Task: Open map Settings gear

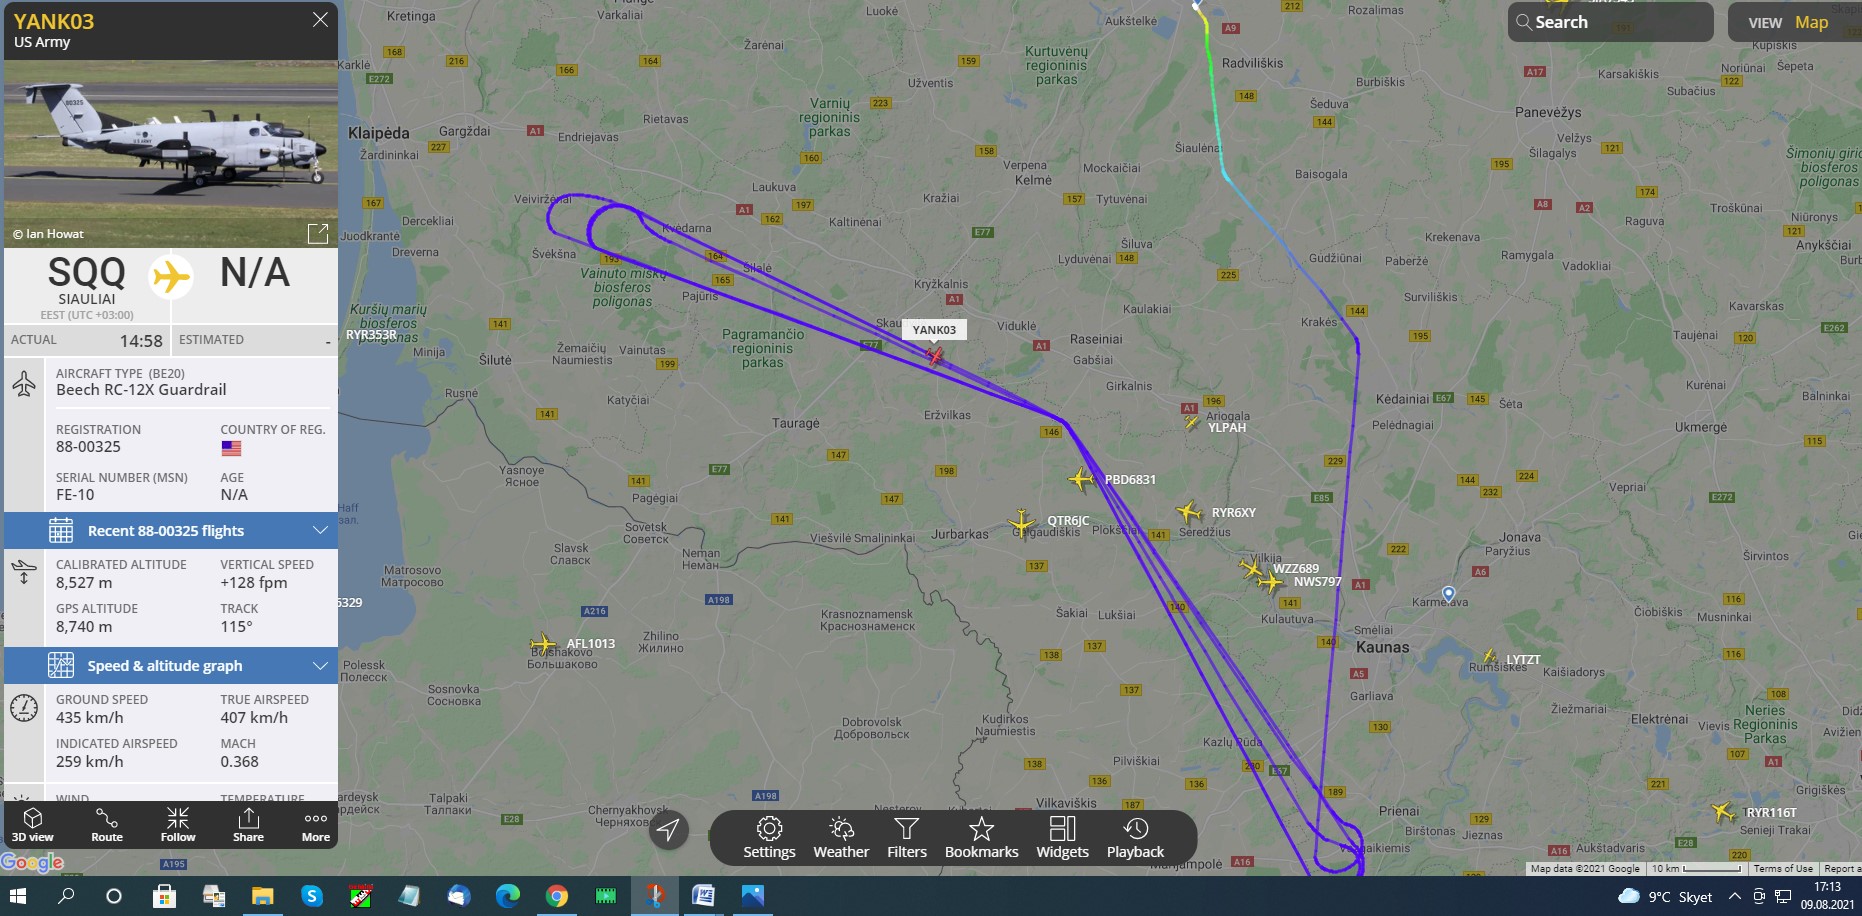Action: [x=769, y=838]
